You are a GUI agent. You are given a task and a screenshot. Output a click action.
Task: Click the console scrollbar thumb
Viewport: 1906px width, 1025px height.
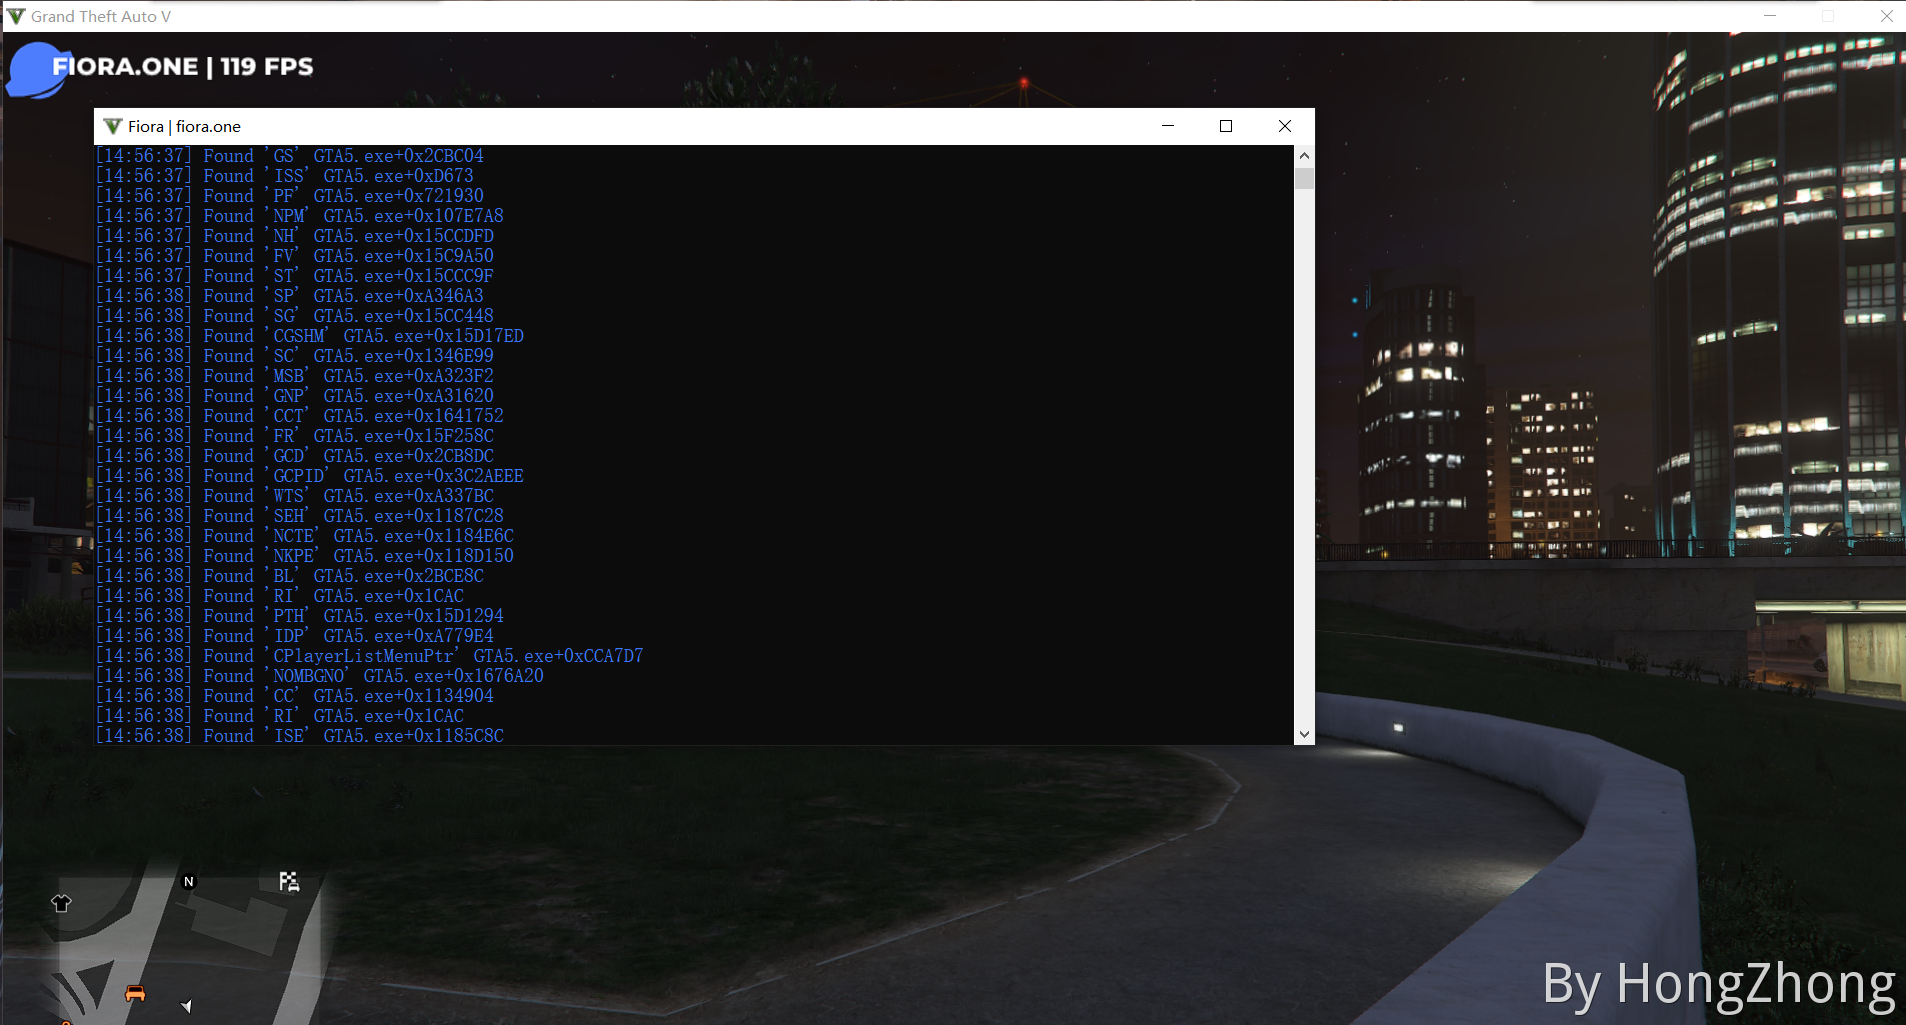point(1304,178)
